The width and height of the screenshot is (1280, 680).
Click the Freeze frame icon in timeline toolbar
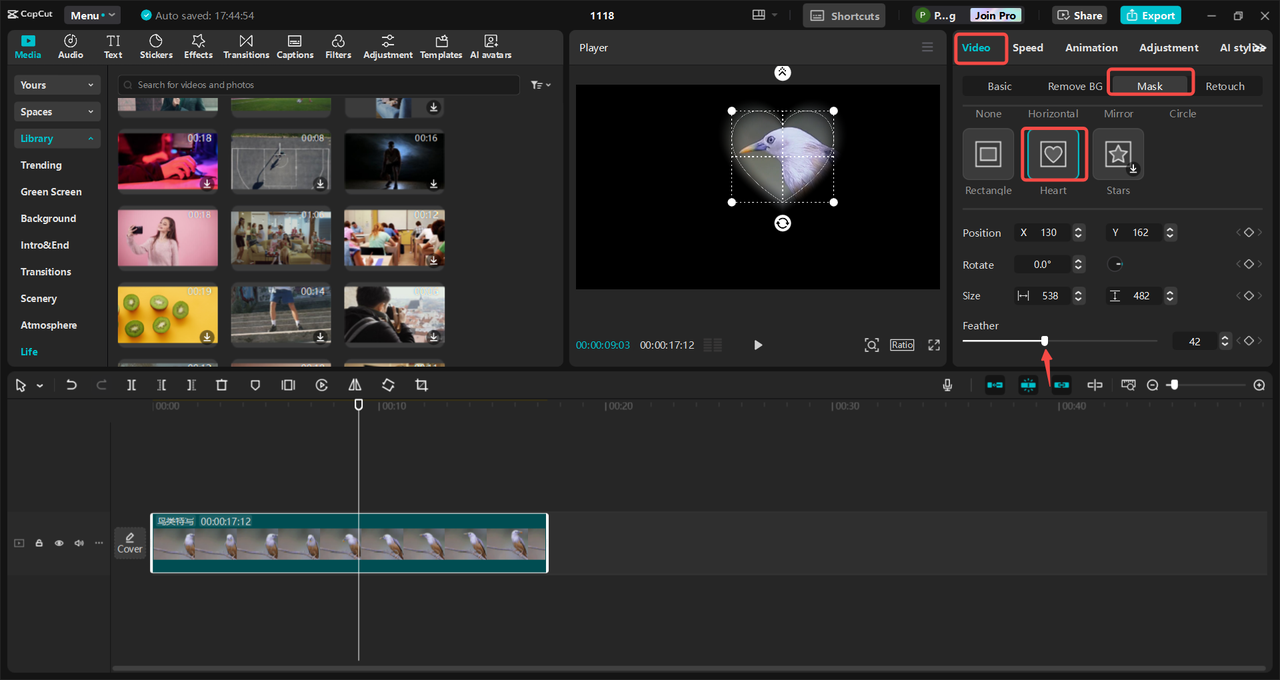point(288,385)
